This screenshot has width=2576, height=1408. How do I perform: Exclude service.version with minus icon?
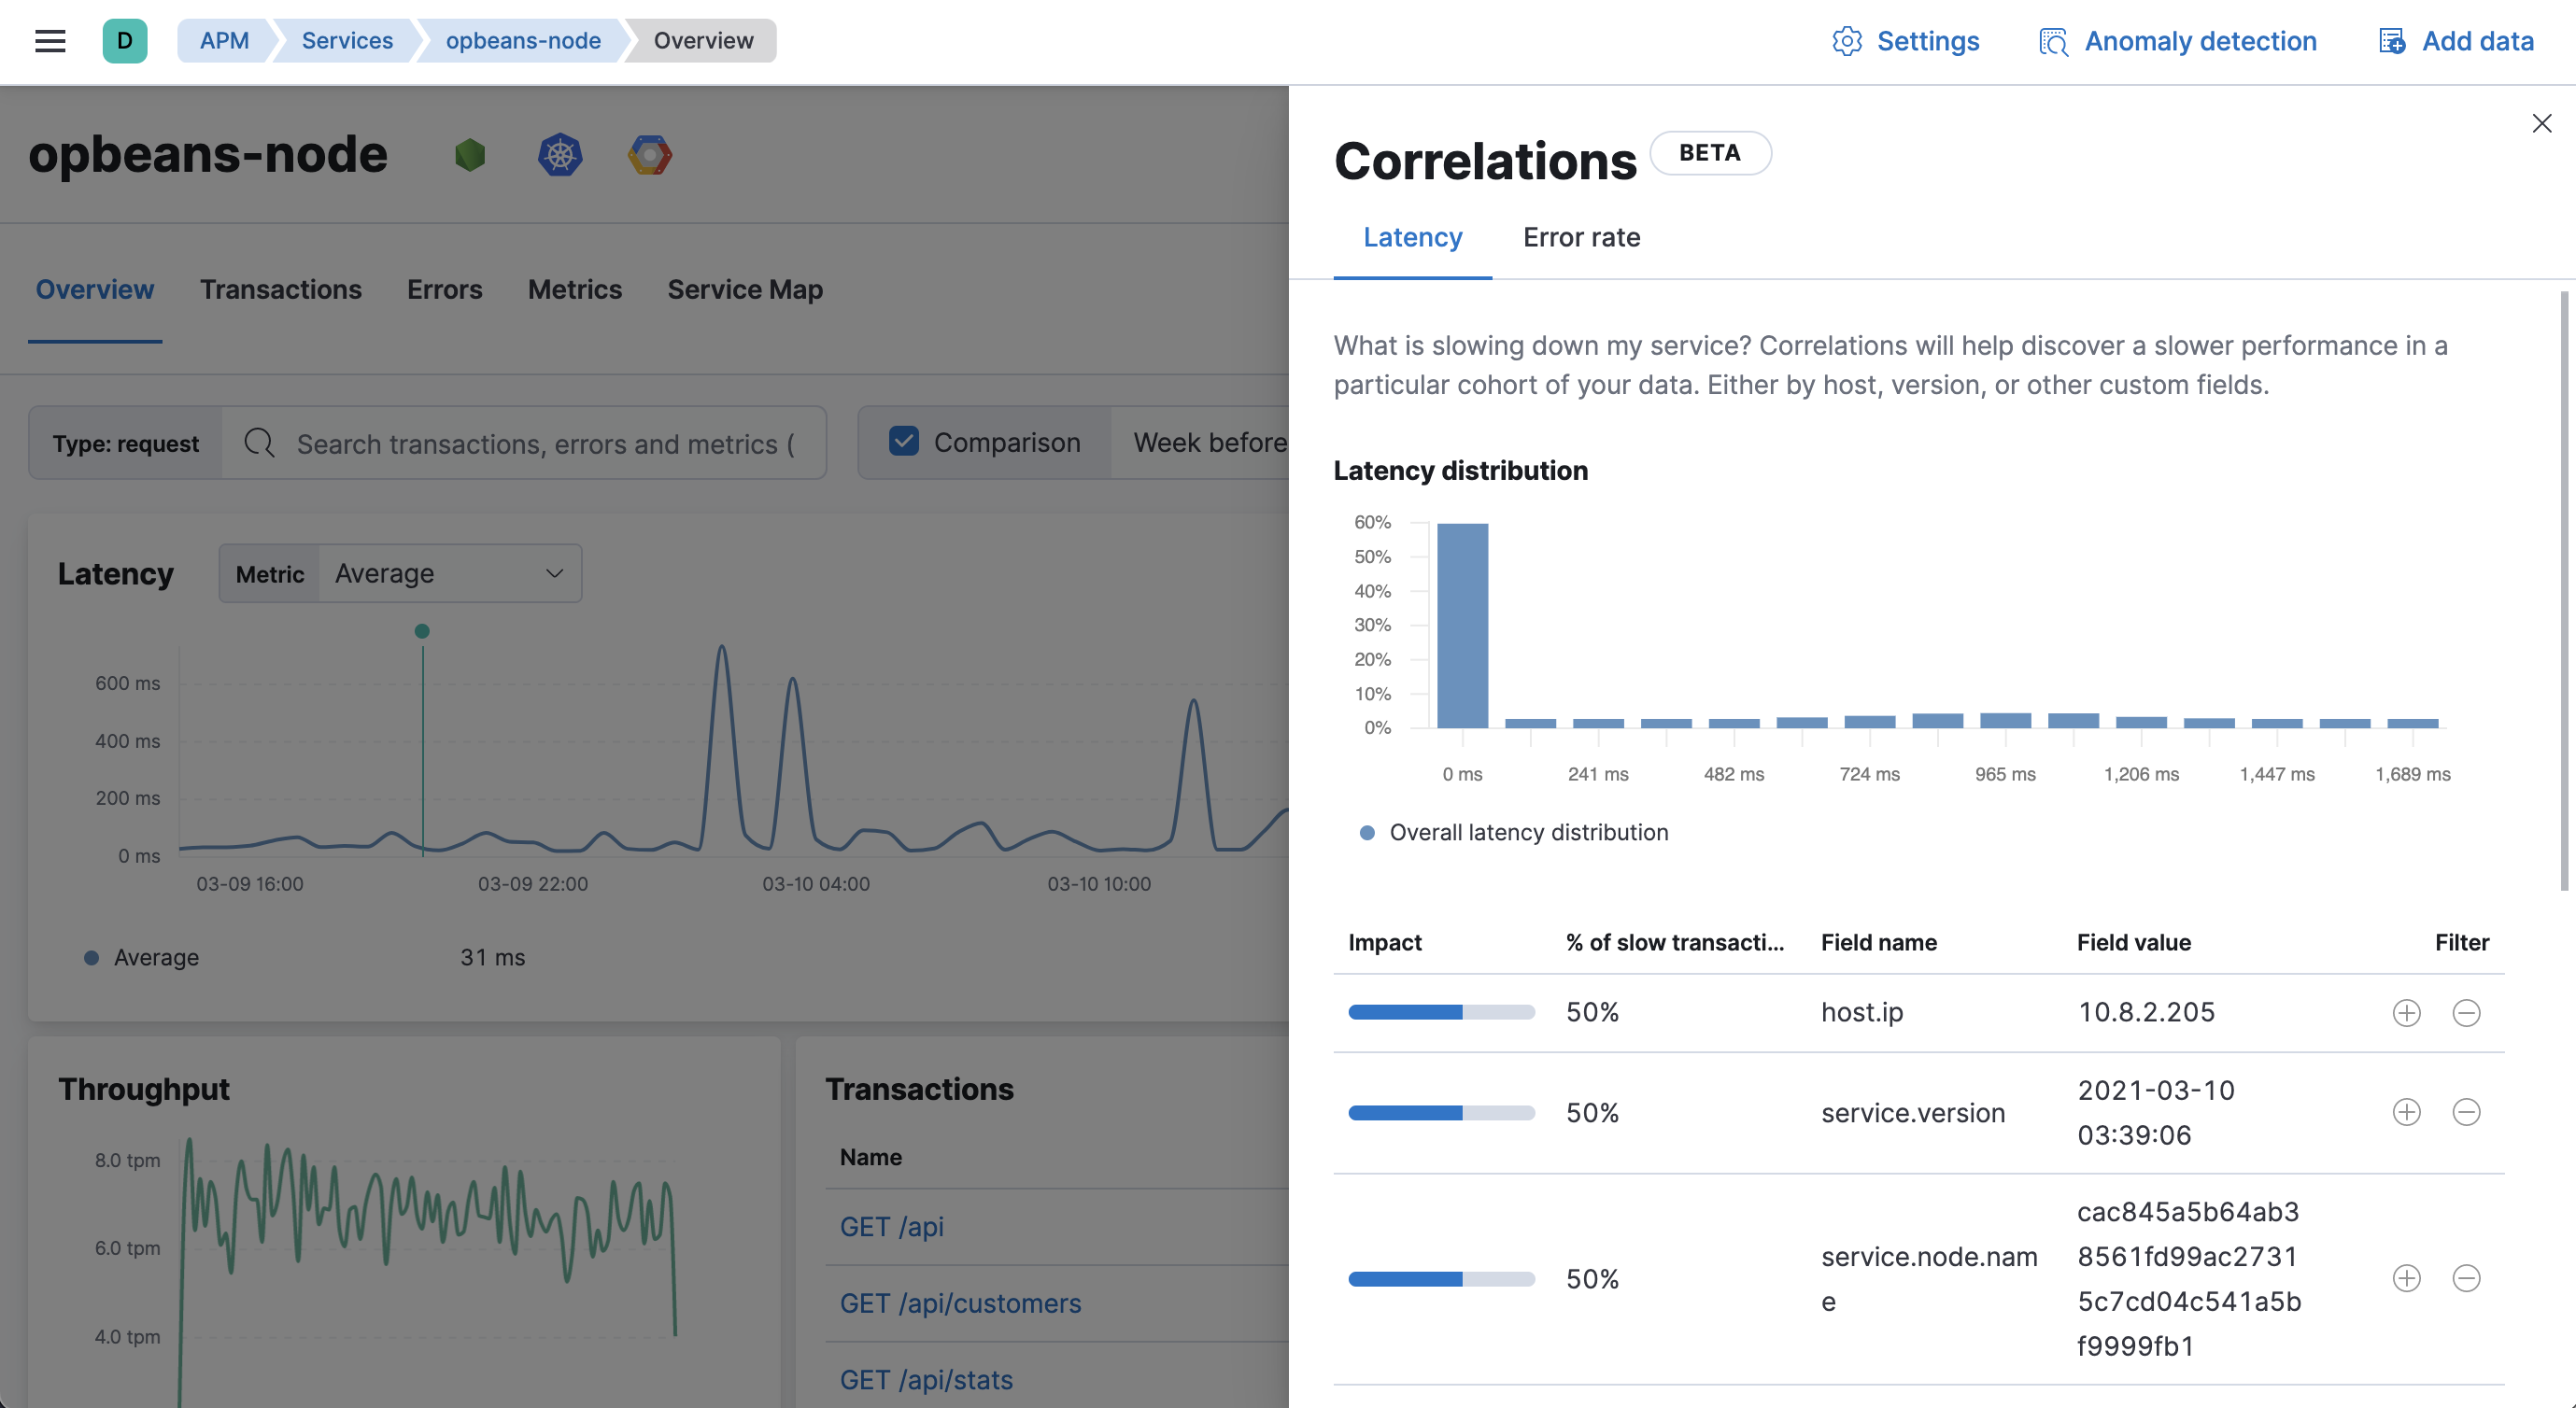click(2466, 1112)
